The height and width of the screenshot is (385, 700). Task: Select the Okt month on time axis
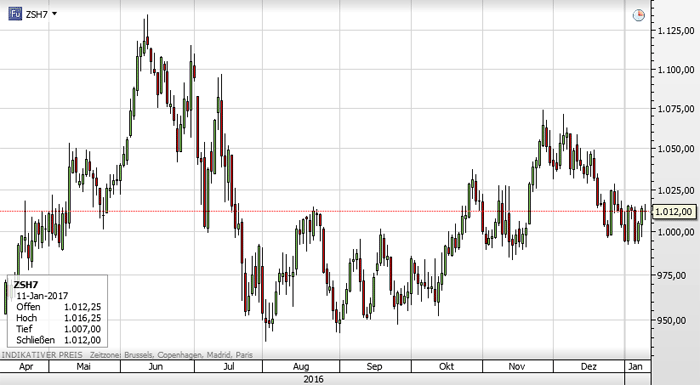pos(446,367)
